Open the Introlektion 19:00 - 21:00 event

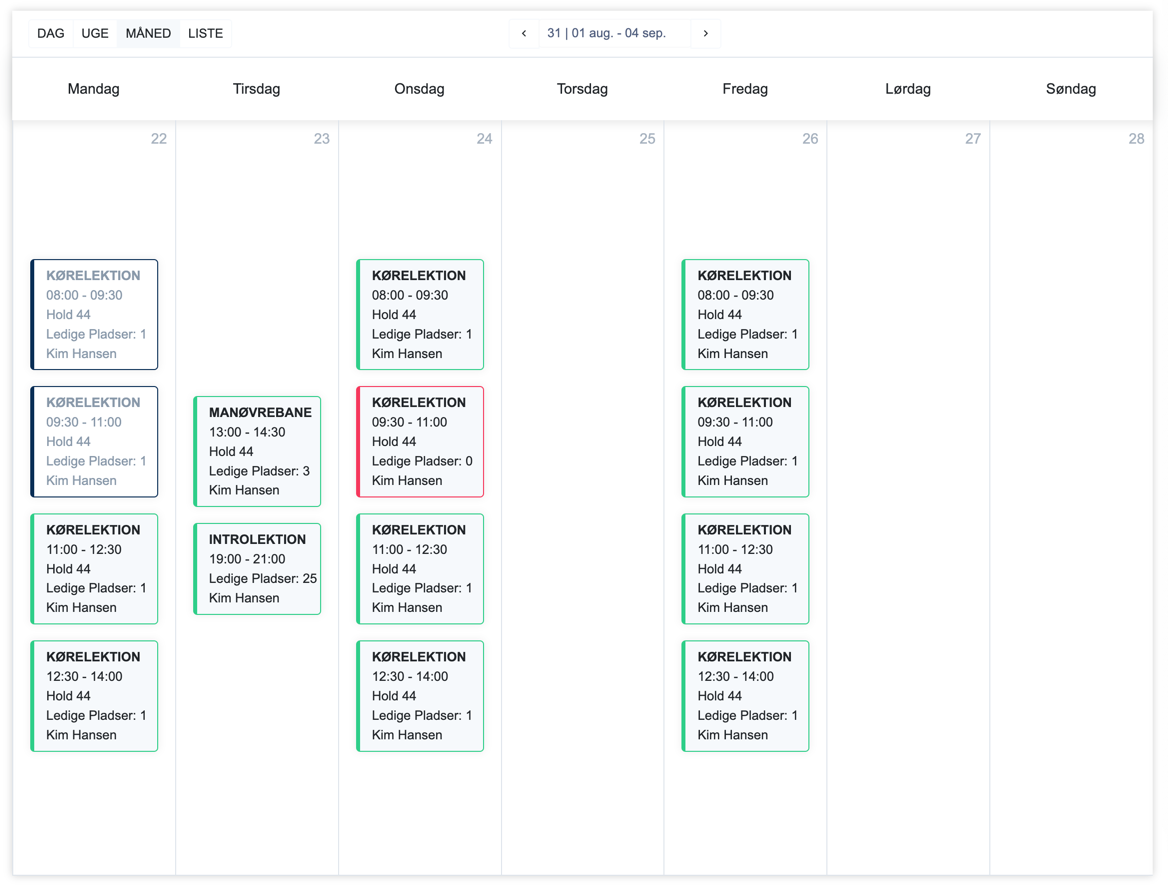coord(258,569)
